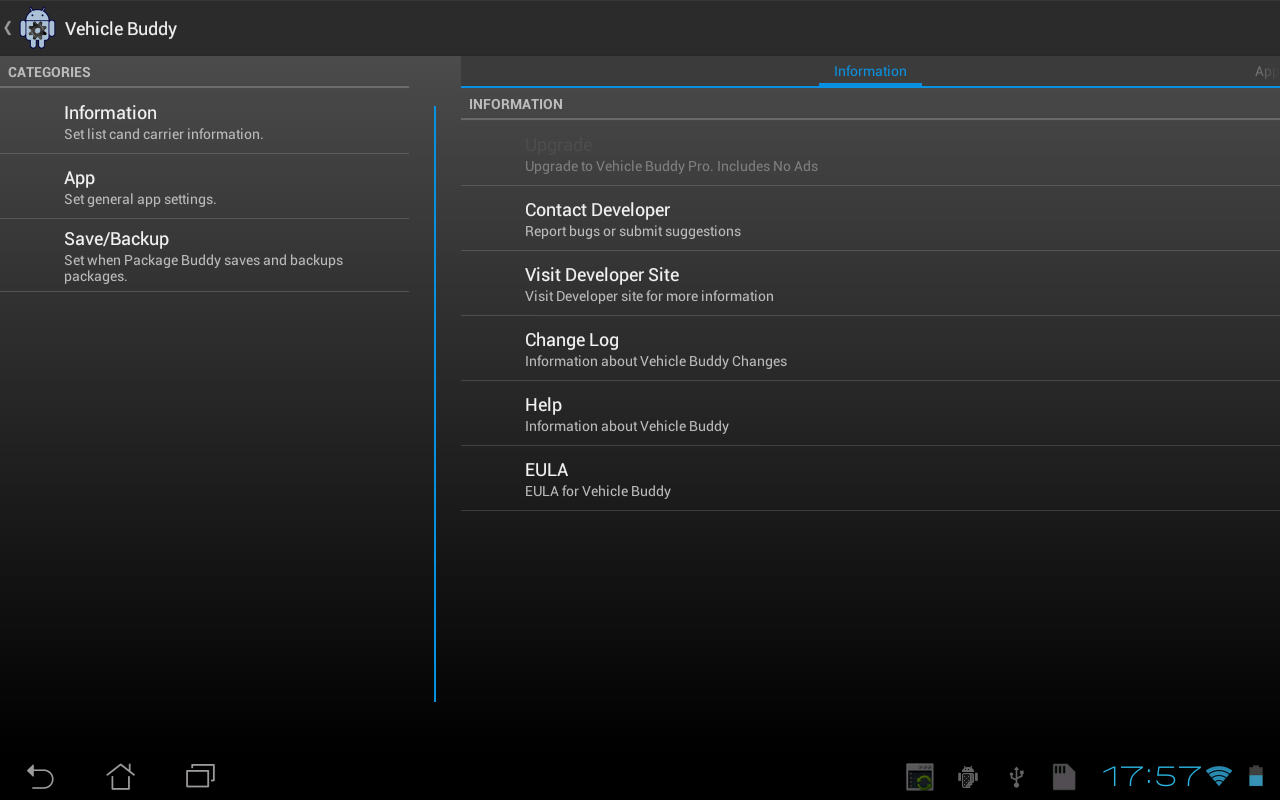Open the clock showing 17:57
The height and width of the screenshot is (800, 1280).
point(1151,776)
